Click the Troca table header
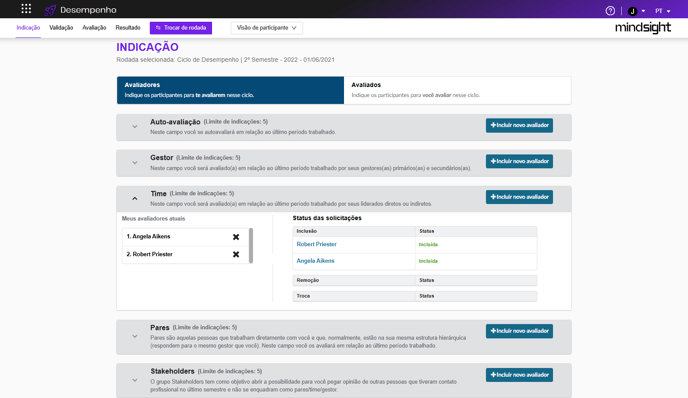 pos(354,296)
